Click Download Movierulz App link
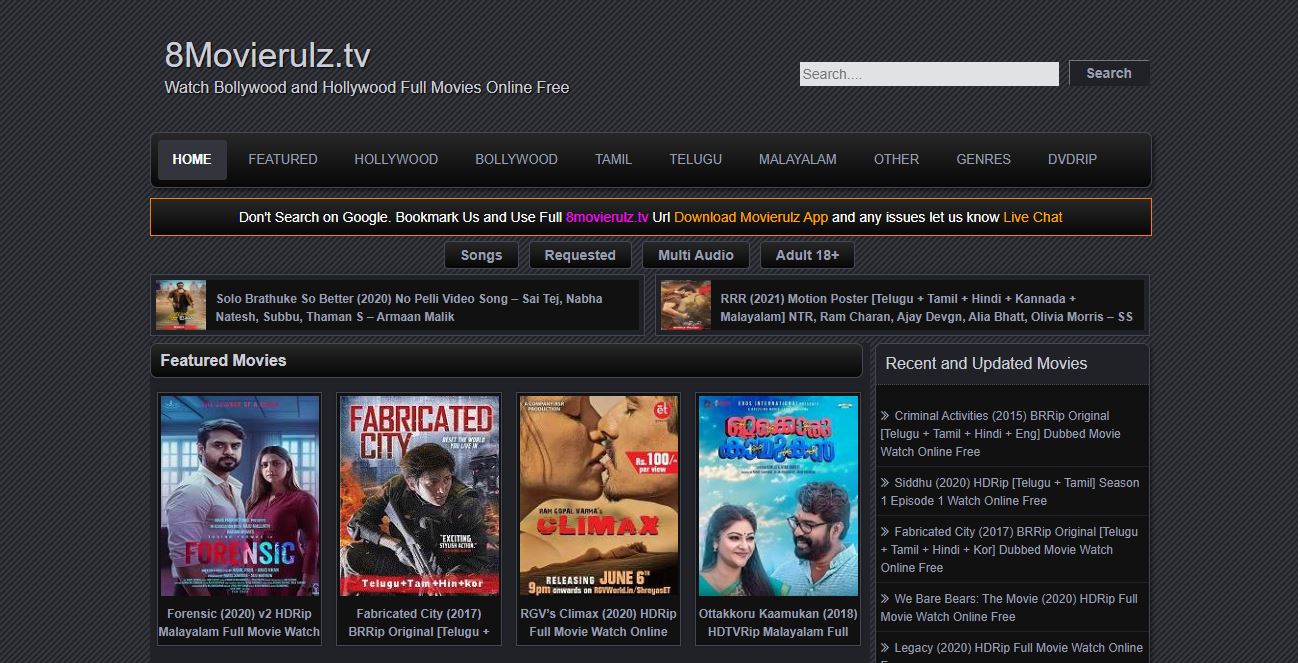The height and width of the screenshot is (663, 1298). [751, 217]
